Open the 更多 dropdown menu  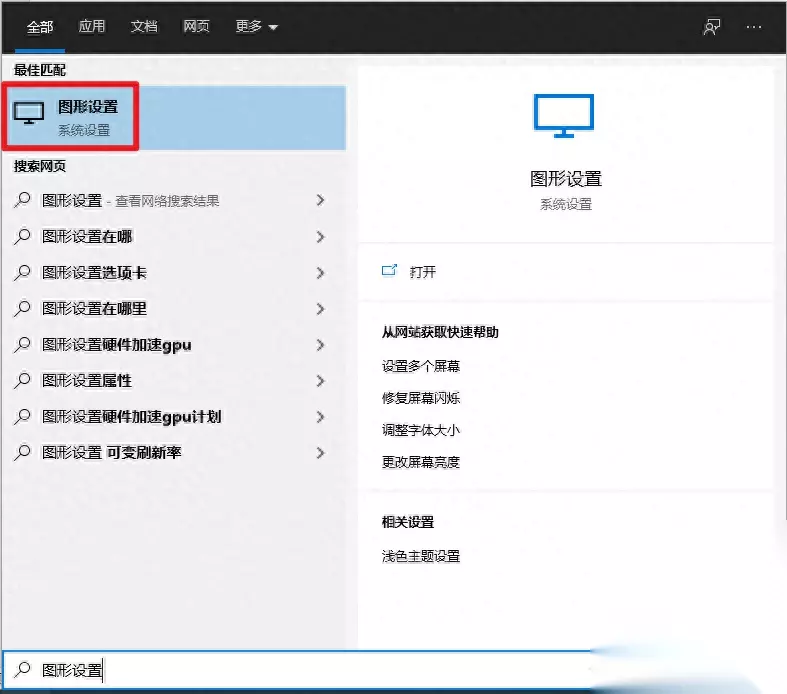click(256, 26)
